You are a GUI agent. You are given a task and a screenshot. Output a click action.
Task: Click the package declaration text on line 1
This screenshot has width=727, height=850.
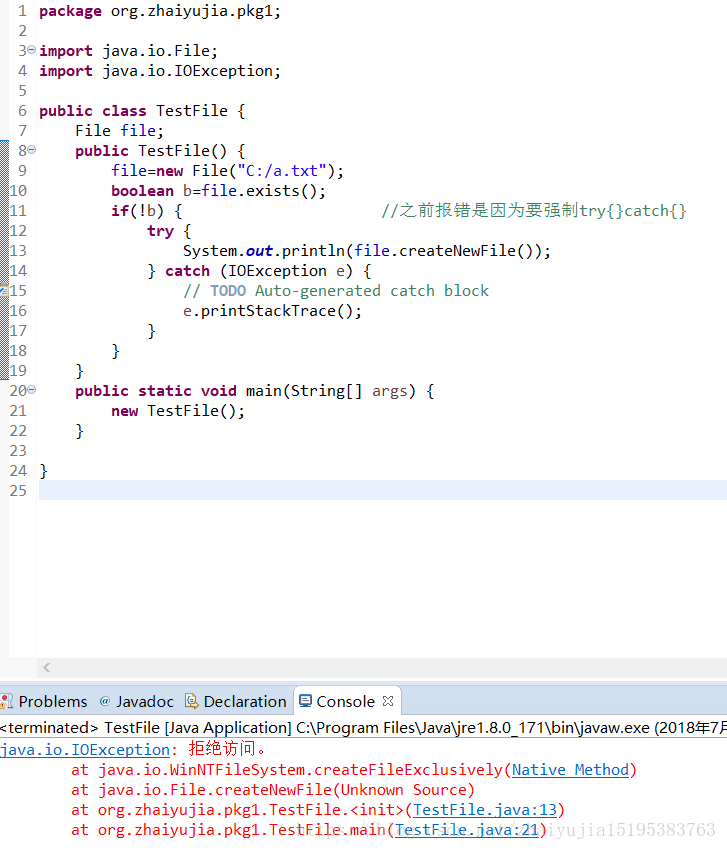[x=160, y=11]
